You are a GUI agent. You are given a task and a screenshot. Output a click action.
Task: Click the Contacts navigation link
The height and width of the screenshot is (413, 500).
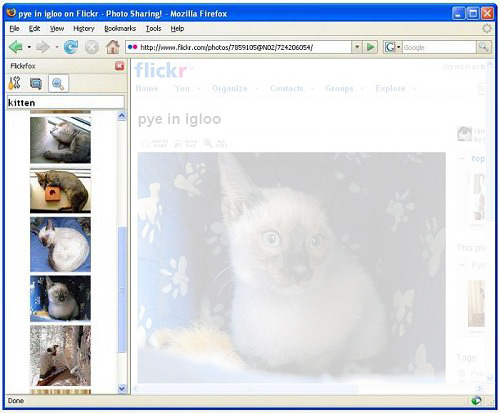pyautogui.click(x=287, y=88)
